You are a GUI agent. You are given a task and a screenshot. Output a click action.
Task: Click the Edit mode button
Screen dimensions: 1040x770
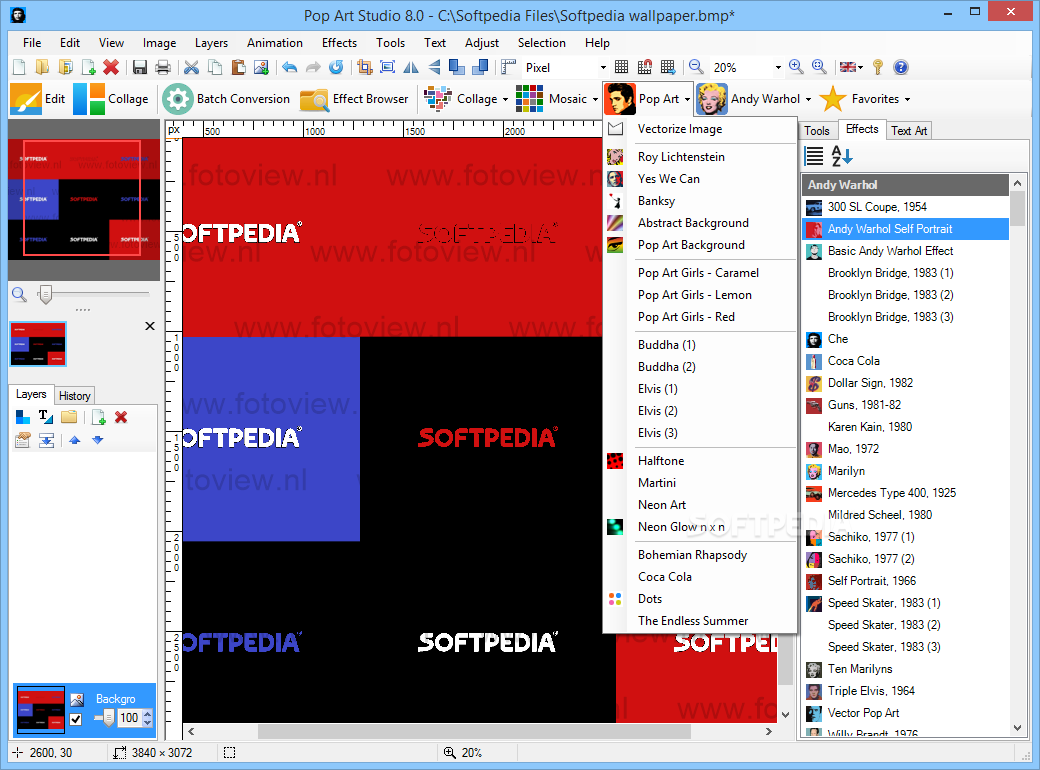point(38,99)
